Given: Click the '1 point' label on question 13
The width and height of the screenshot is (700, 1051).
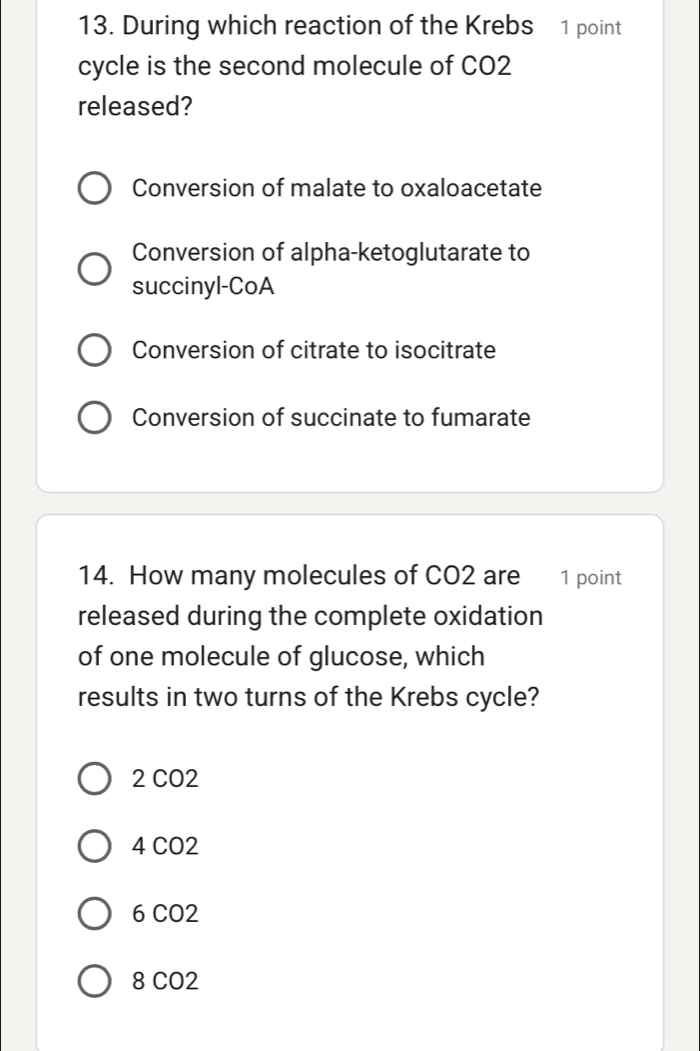Looking at the screenshot, I should [x=591, y=28].
